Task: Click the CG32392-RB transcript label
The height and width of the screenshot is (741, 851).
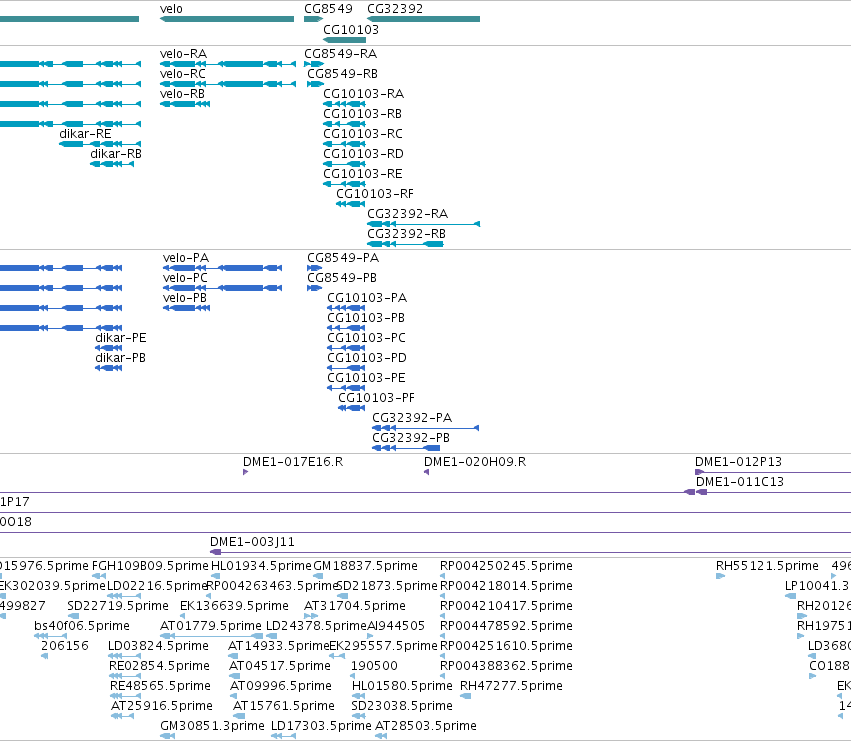Action: point(406,235)
